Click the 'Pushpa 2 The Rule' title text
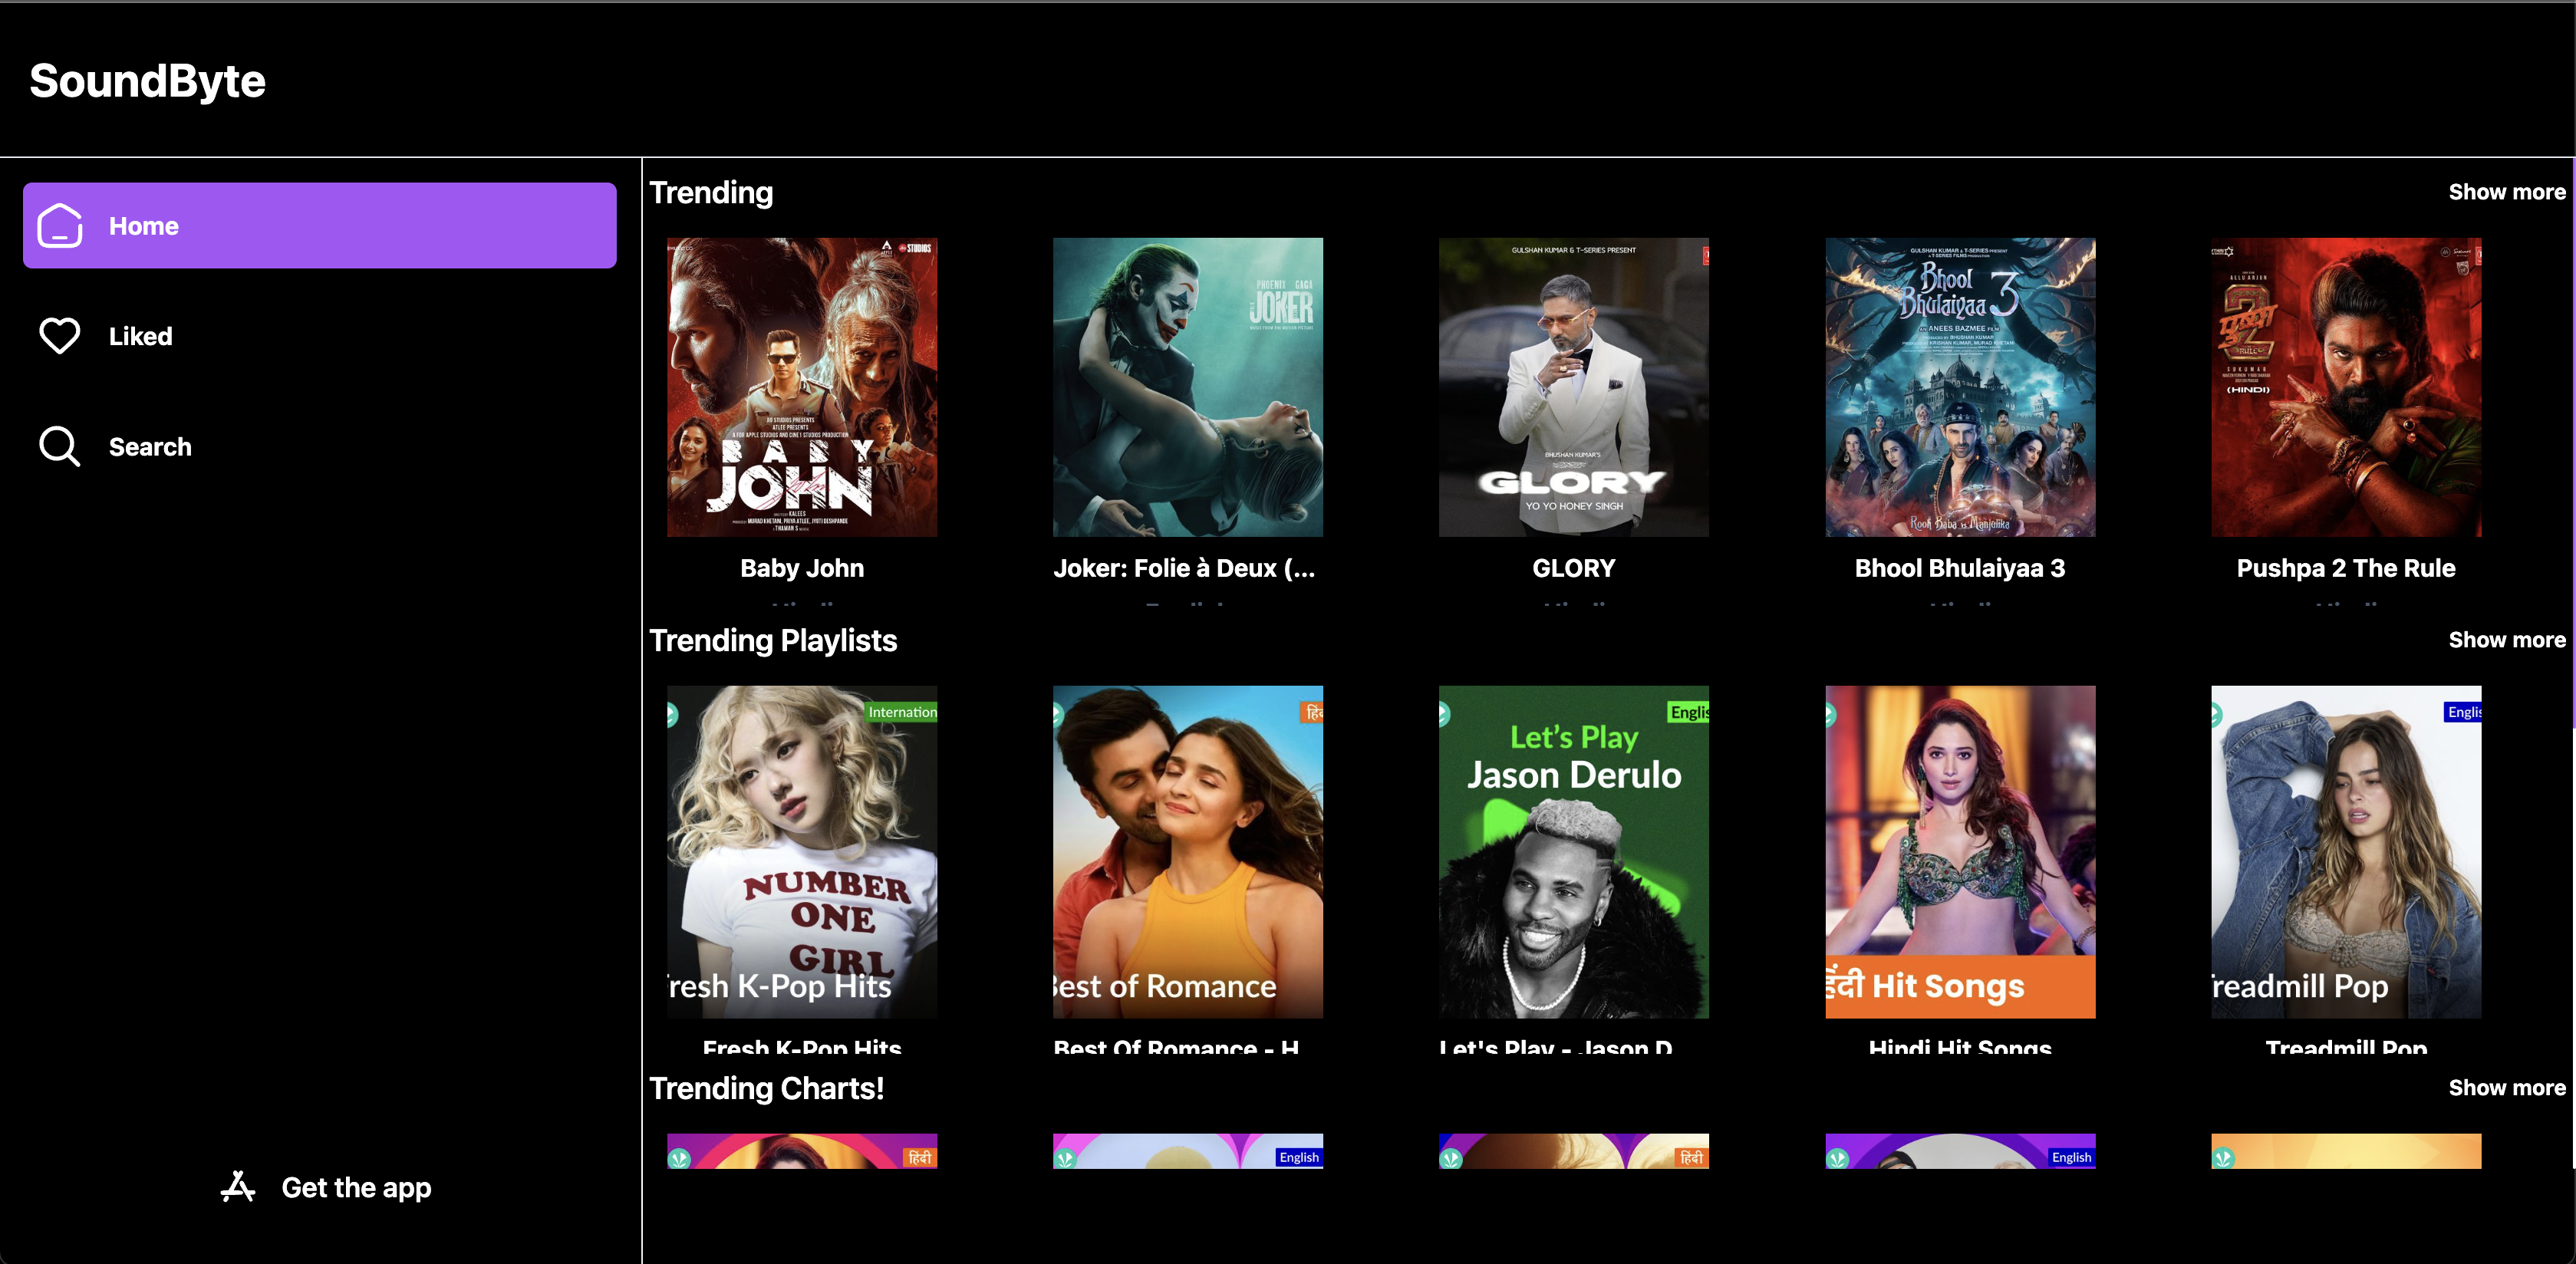Viewport: 2576px width, 1264px height. 2346,568
